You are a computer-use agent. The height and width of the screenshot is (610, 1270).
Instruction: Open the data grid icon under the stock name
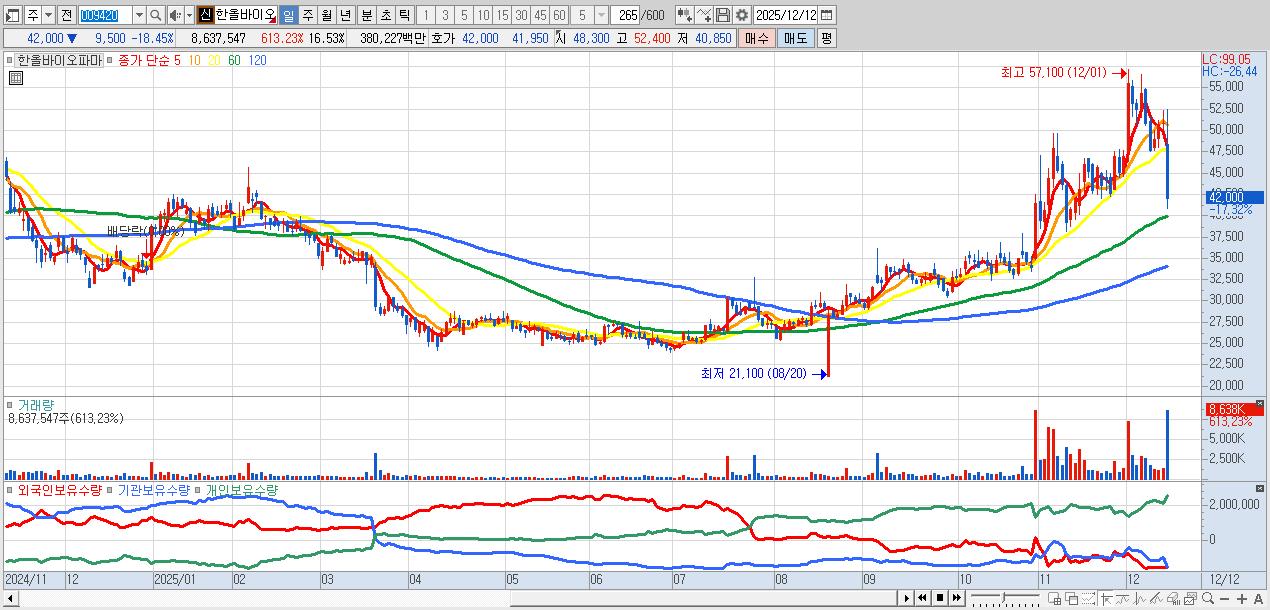pos(16,76)
